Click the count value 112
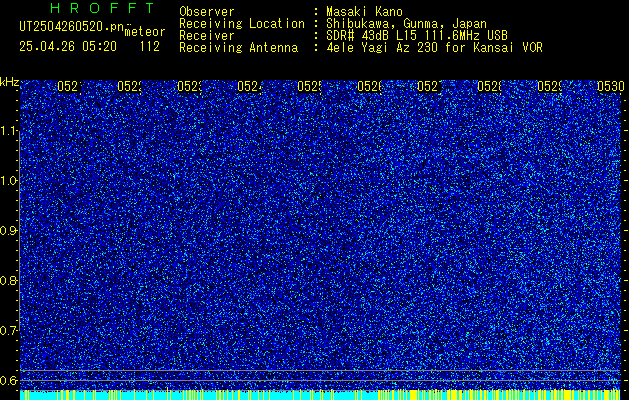Screen dimensions: 629x400 click(x=150, y=47)
